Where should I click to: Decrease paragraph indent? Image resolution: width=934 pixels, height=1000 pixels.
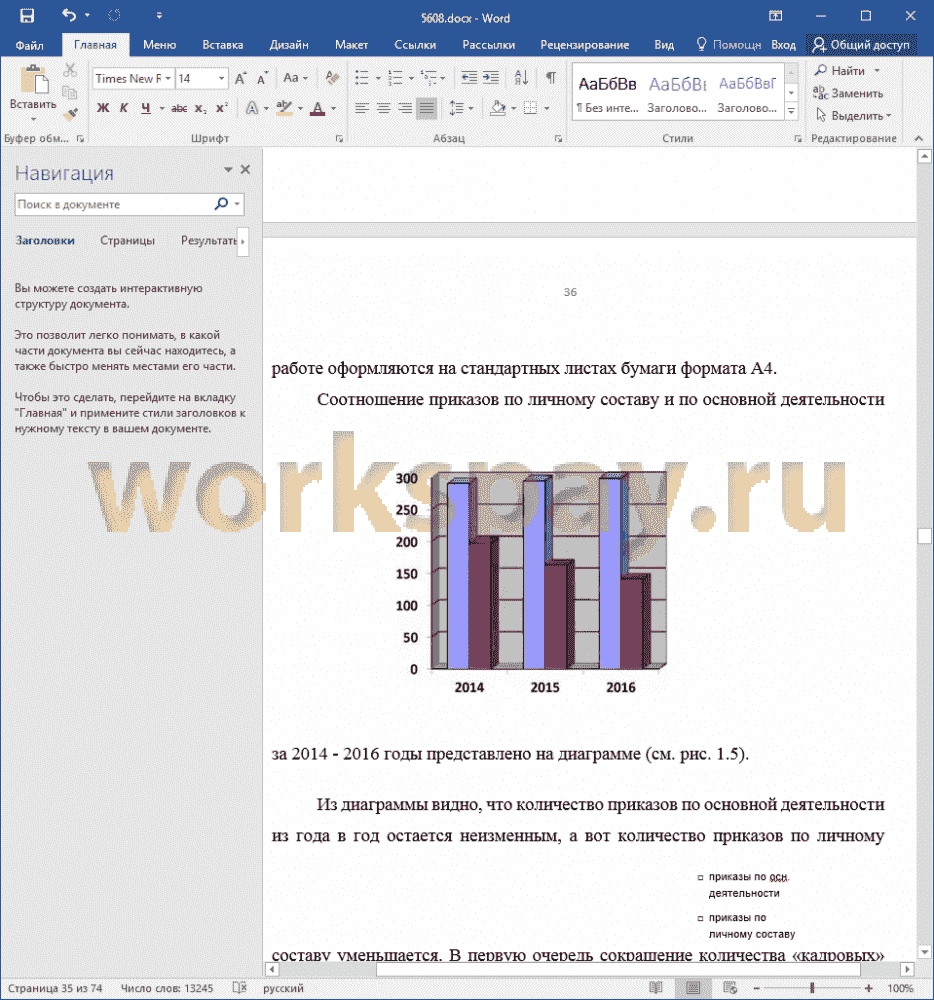coord(469,78)
